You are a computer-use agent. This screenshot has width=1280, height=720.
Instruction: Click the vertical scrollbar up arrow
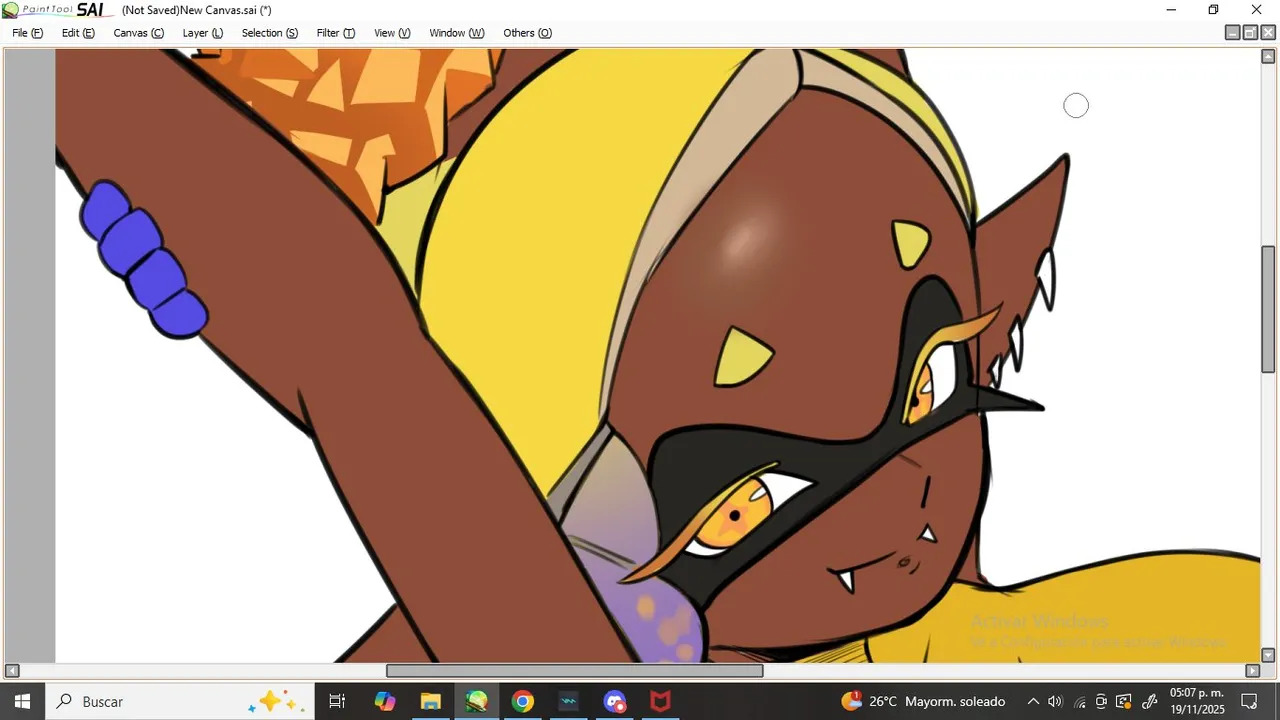(1268, 56)
